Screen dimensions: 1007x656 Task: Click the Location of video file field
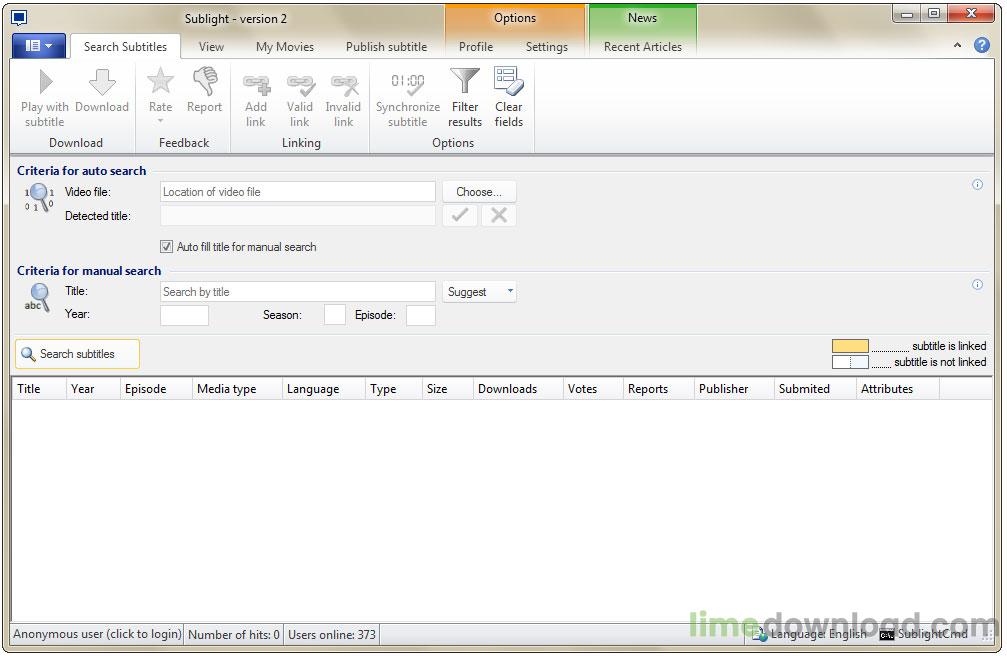point(297,192)
